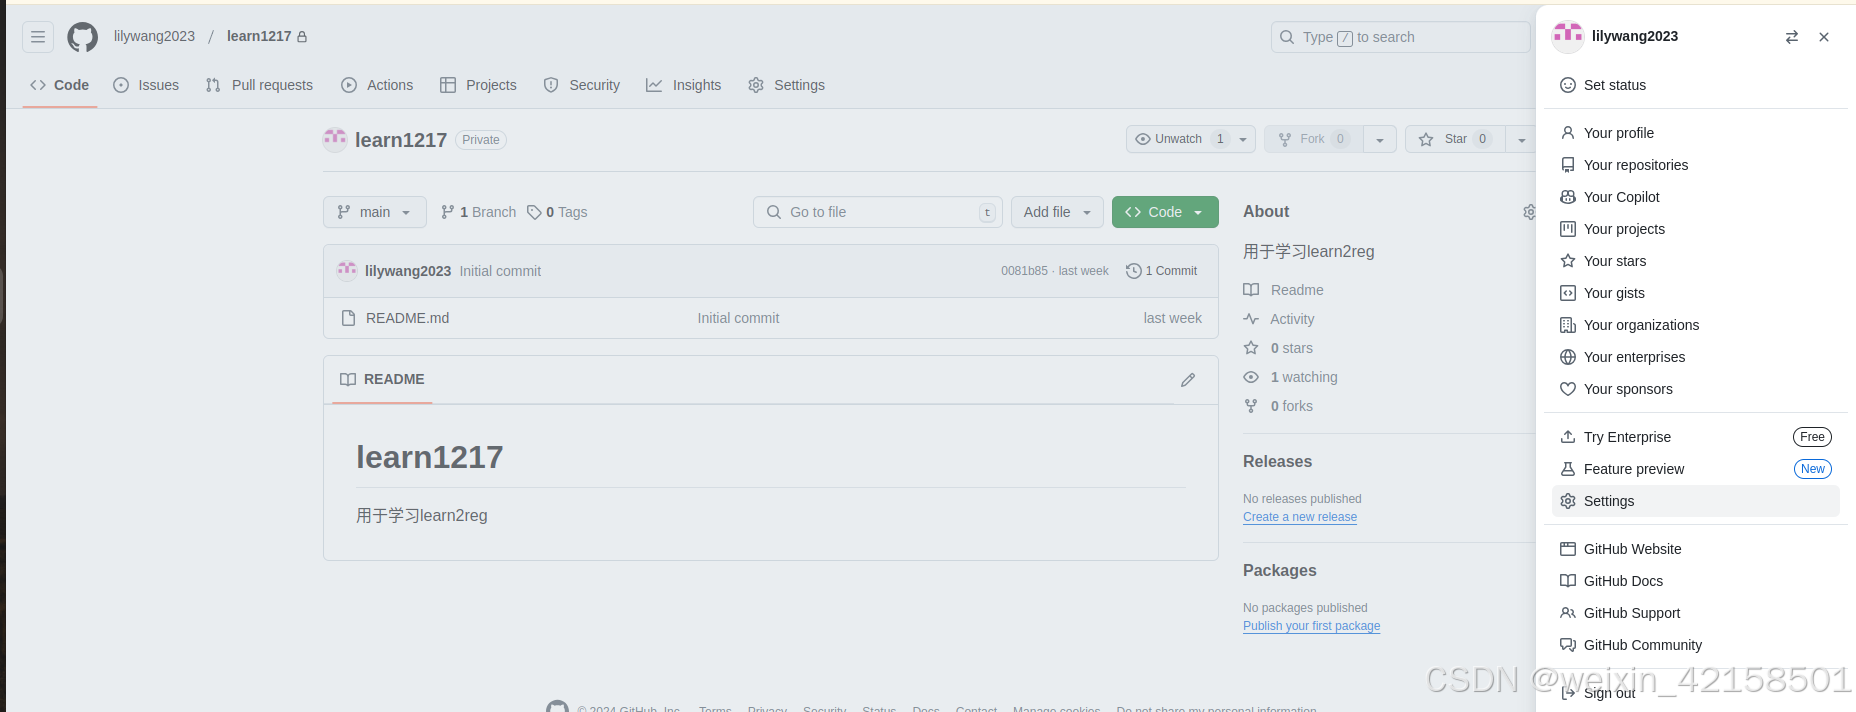Screen dimensions: 1856x712
Task: Open the Security tab
Action: click(581, 85)
